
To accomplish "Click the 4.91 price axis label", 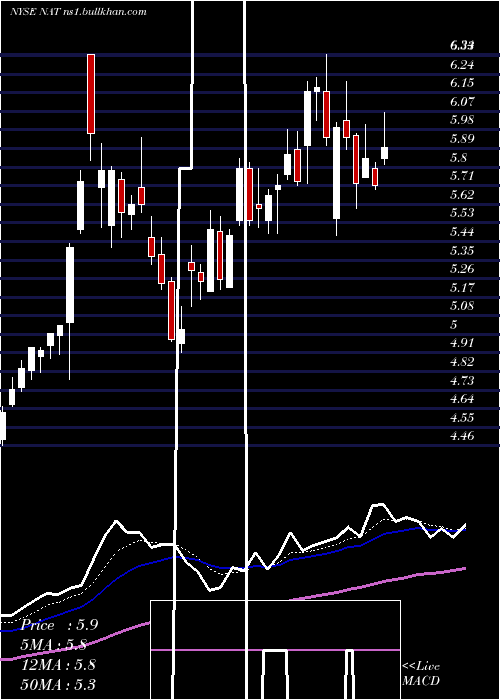I will [x=462, y=343].
